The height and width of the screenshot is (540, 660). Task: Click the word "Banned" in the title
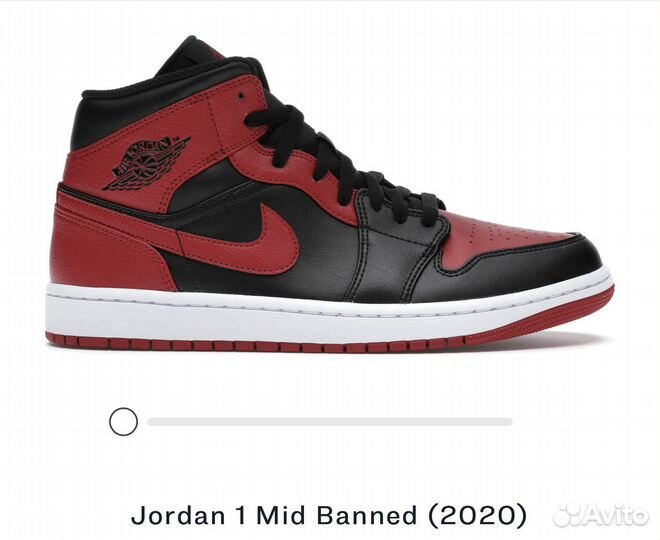click(366, 514)
